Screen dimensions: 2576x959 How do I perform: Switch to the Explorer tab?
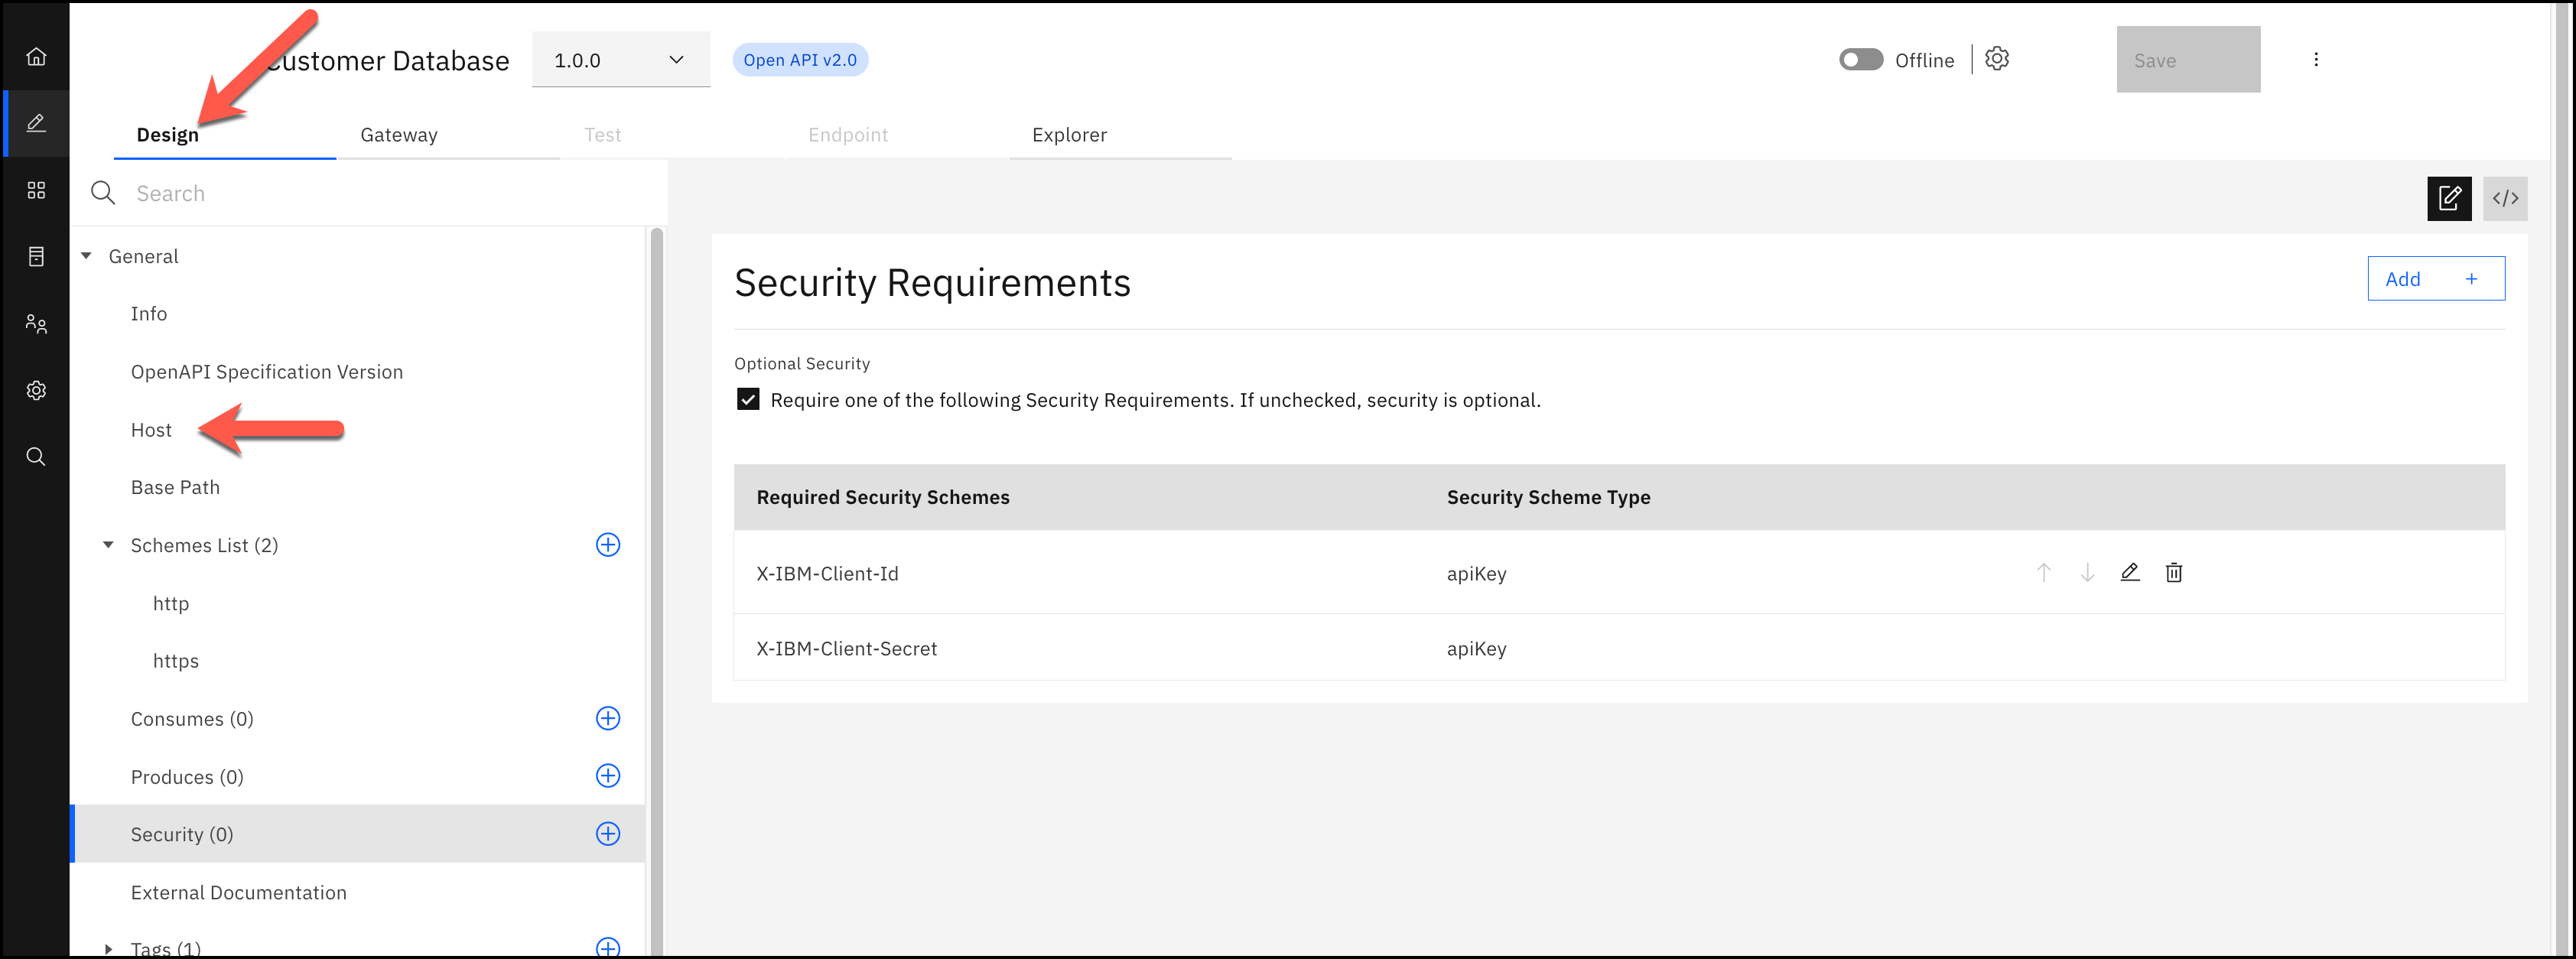(1069, 133)
